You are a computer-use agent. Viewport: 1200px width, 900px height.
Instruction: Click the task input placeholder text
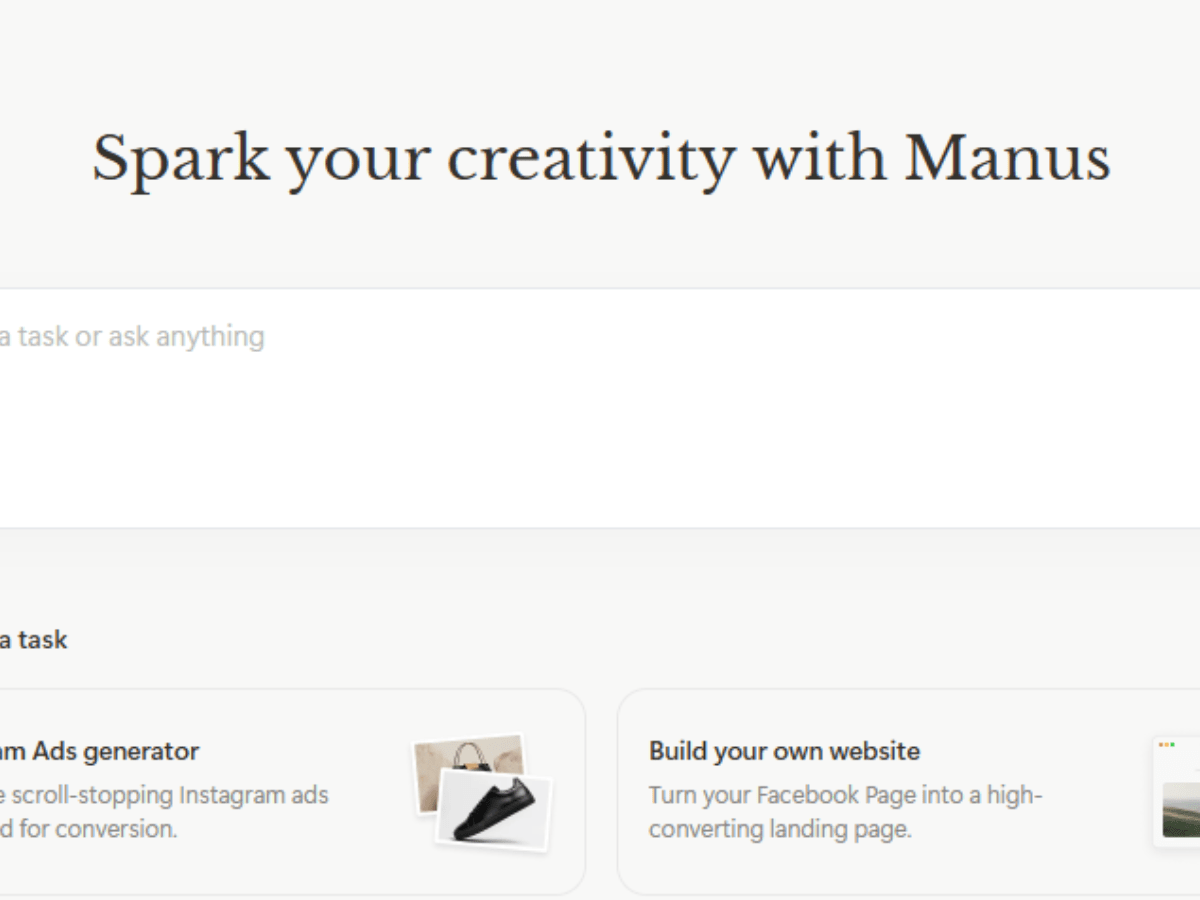(x=132, y=337)
